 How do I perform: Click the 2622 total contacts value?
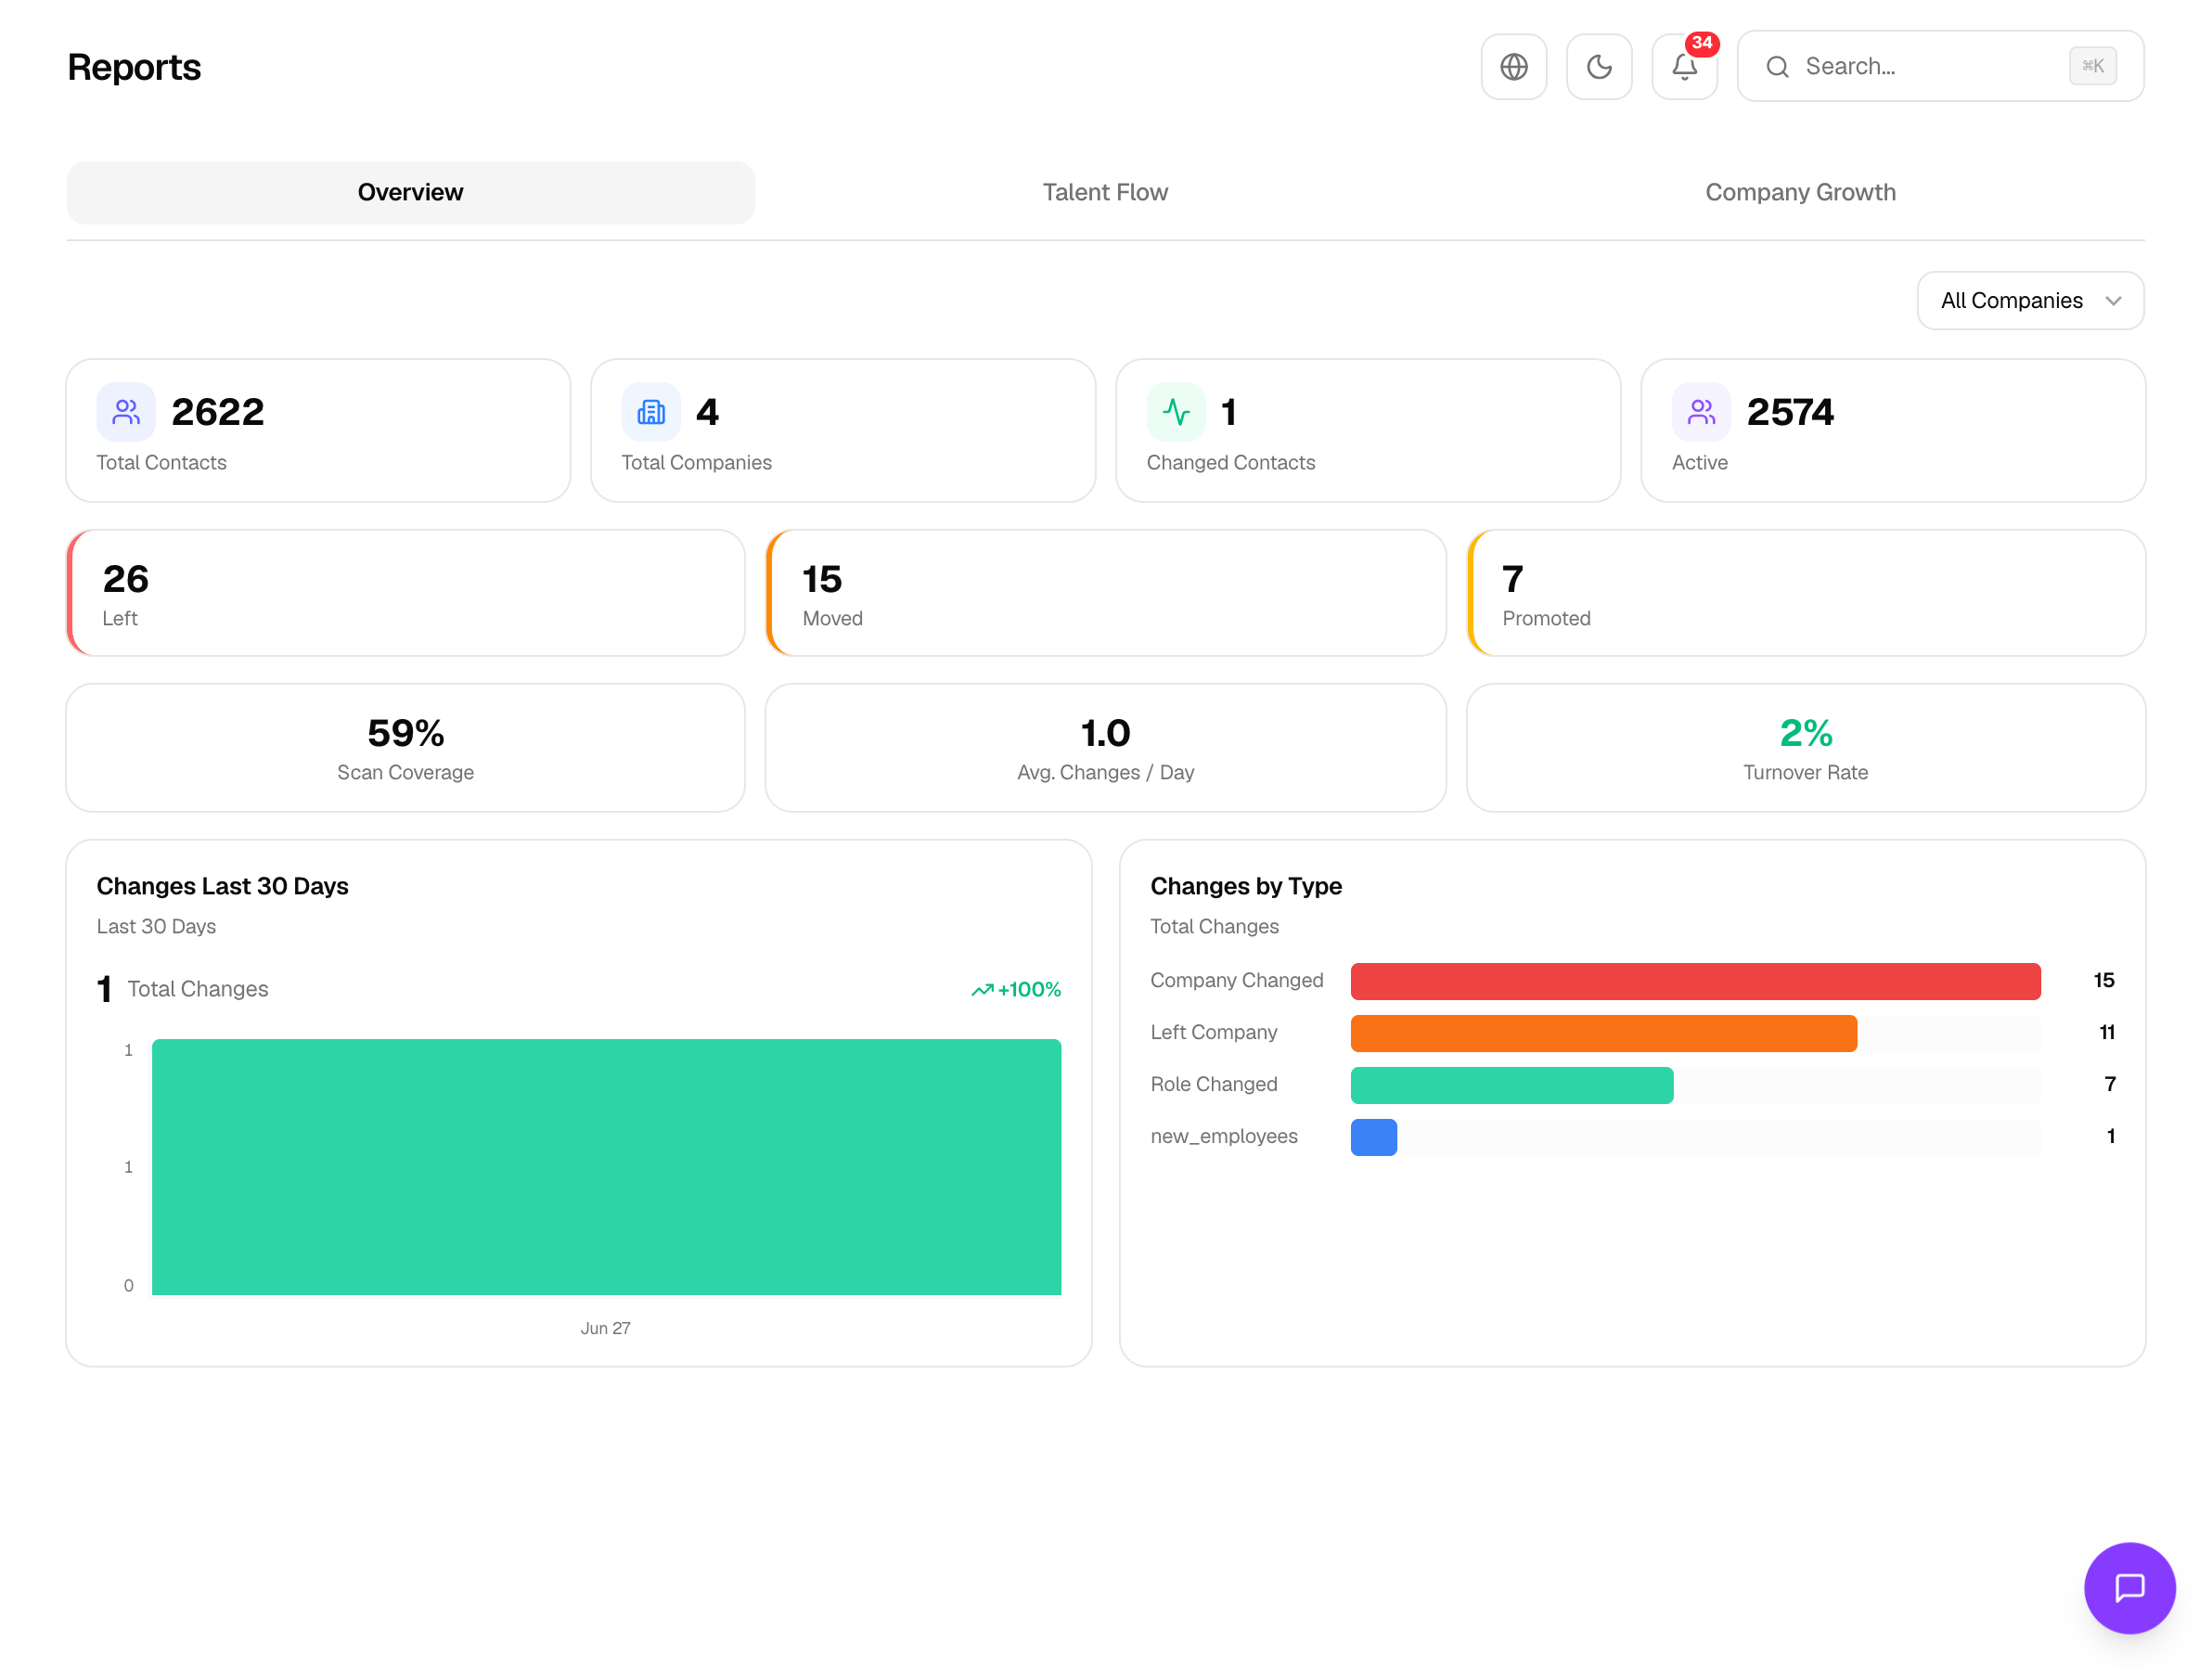click(x=218, y=412)
